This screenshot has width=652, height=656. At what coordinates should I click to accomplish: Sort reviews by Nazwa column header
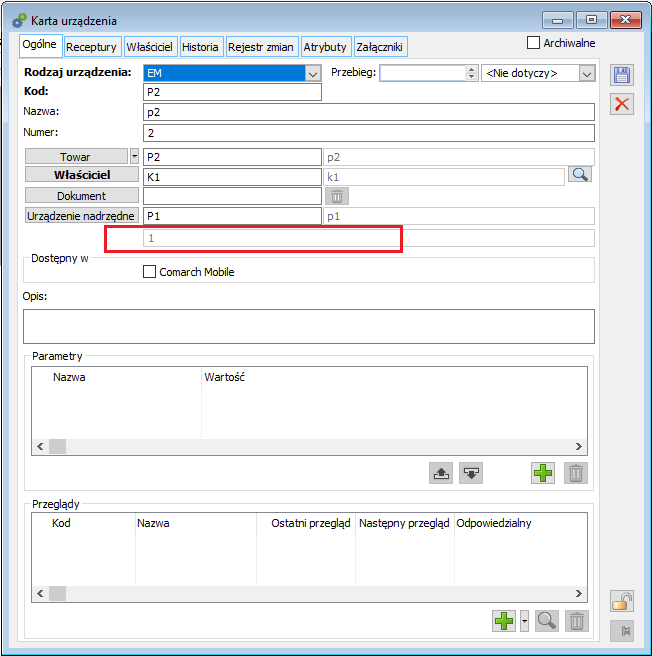tap(153, 523)
